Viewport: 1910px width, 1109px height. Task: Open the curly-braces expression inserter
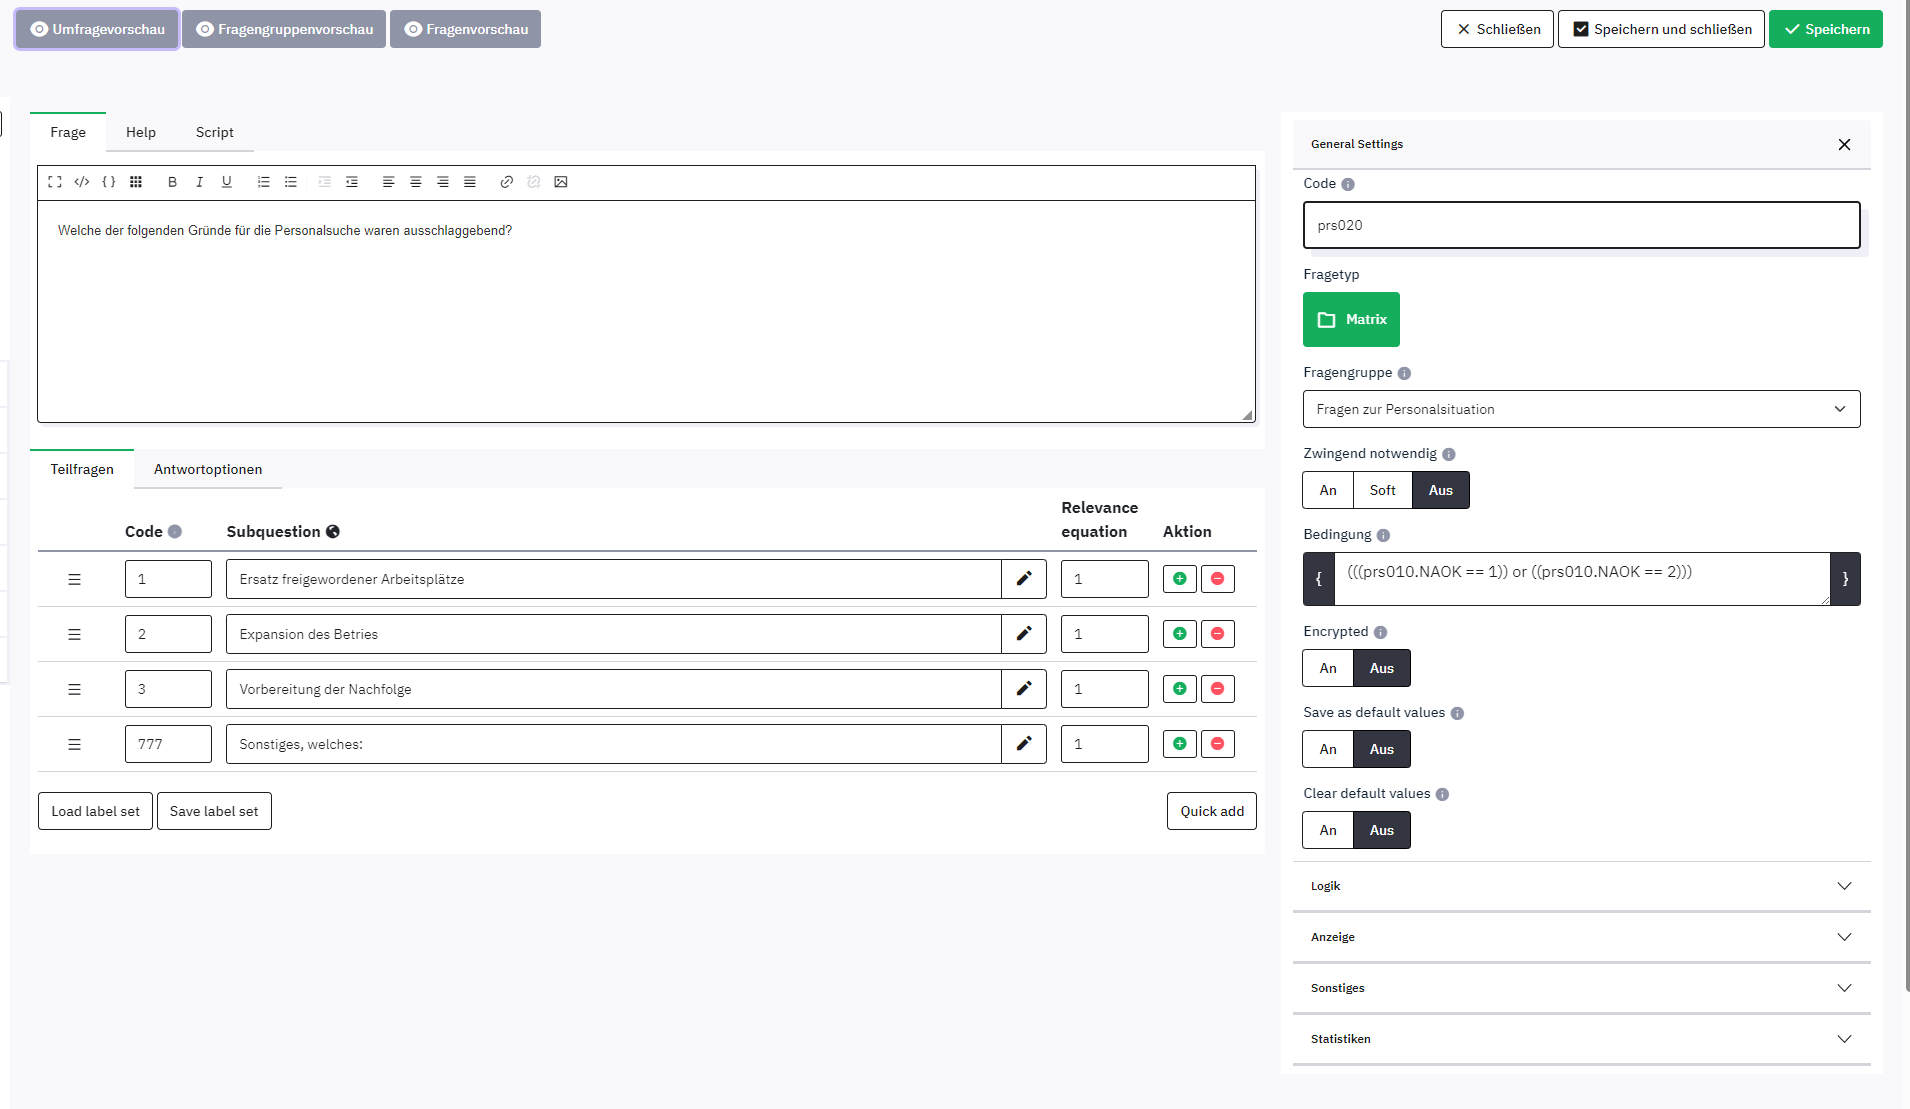tap(109, 182)
